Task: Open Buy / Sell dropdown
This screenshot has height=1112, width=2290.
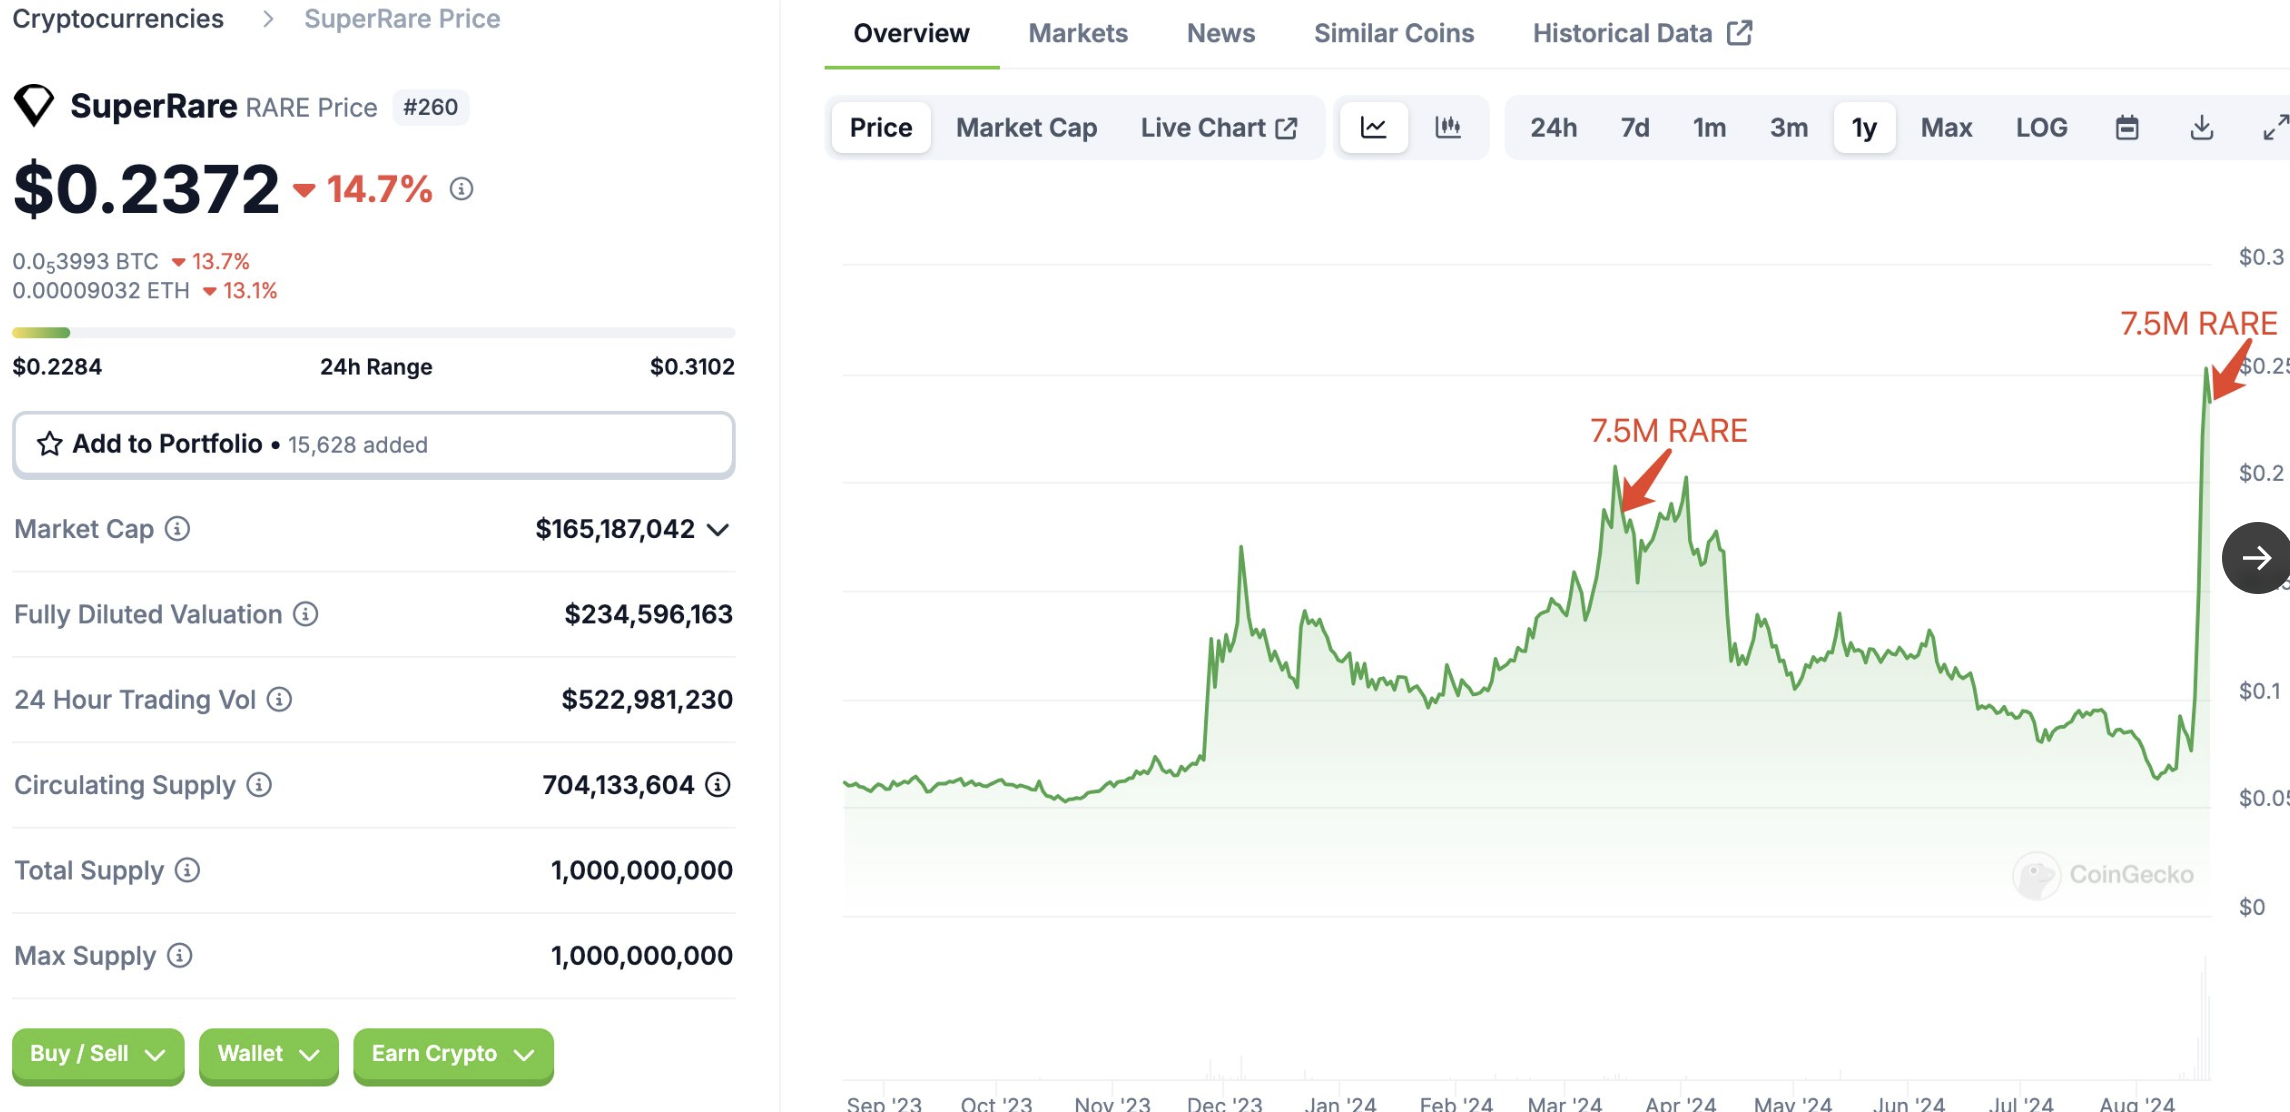Action: click(98, 1054)
